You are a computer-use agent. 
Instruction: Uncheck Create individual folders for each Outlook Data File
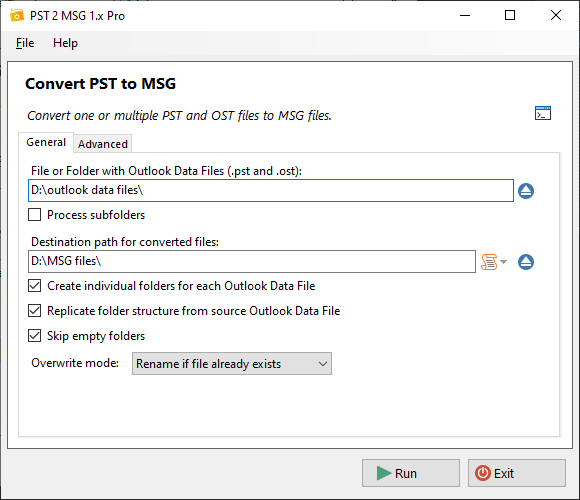click(34, 286)
